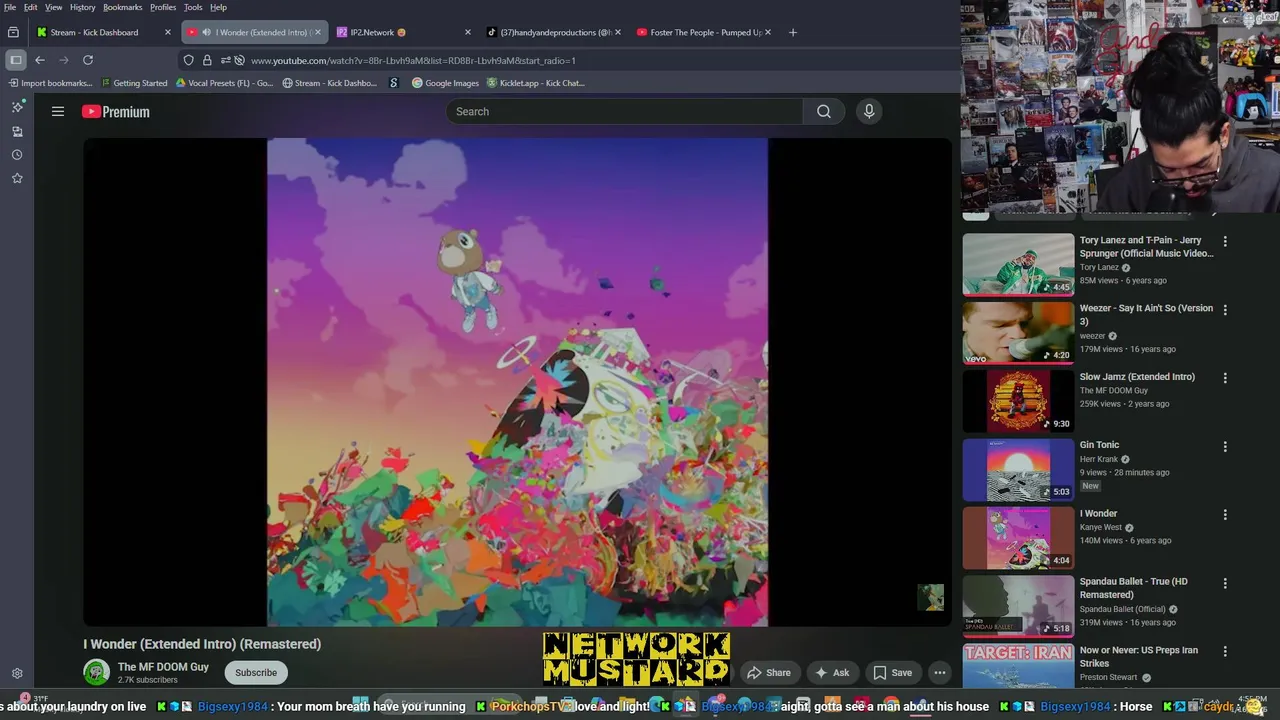Open the Profiles menu
The image size is (1280, 720).
click(x=163, y=7)
